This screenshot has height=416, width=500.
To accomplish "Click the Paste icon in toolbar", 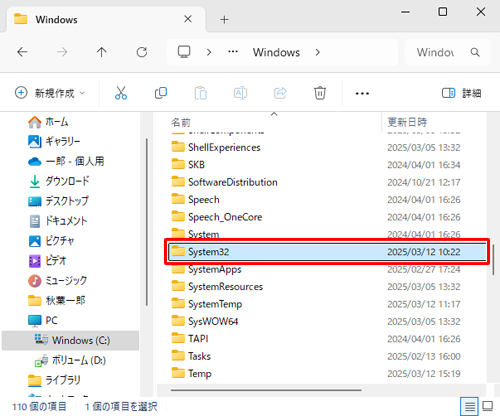I will [x=201, y=93].
